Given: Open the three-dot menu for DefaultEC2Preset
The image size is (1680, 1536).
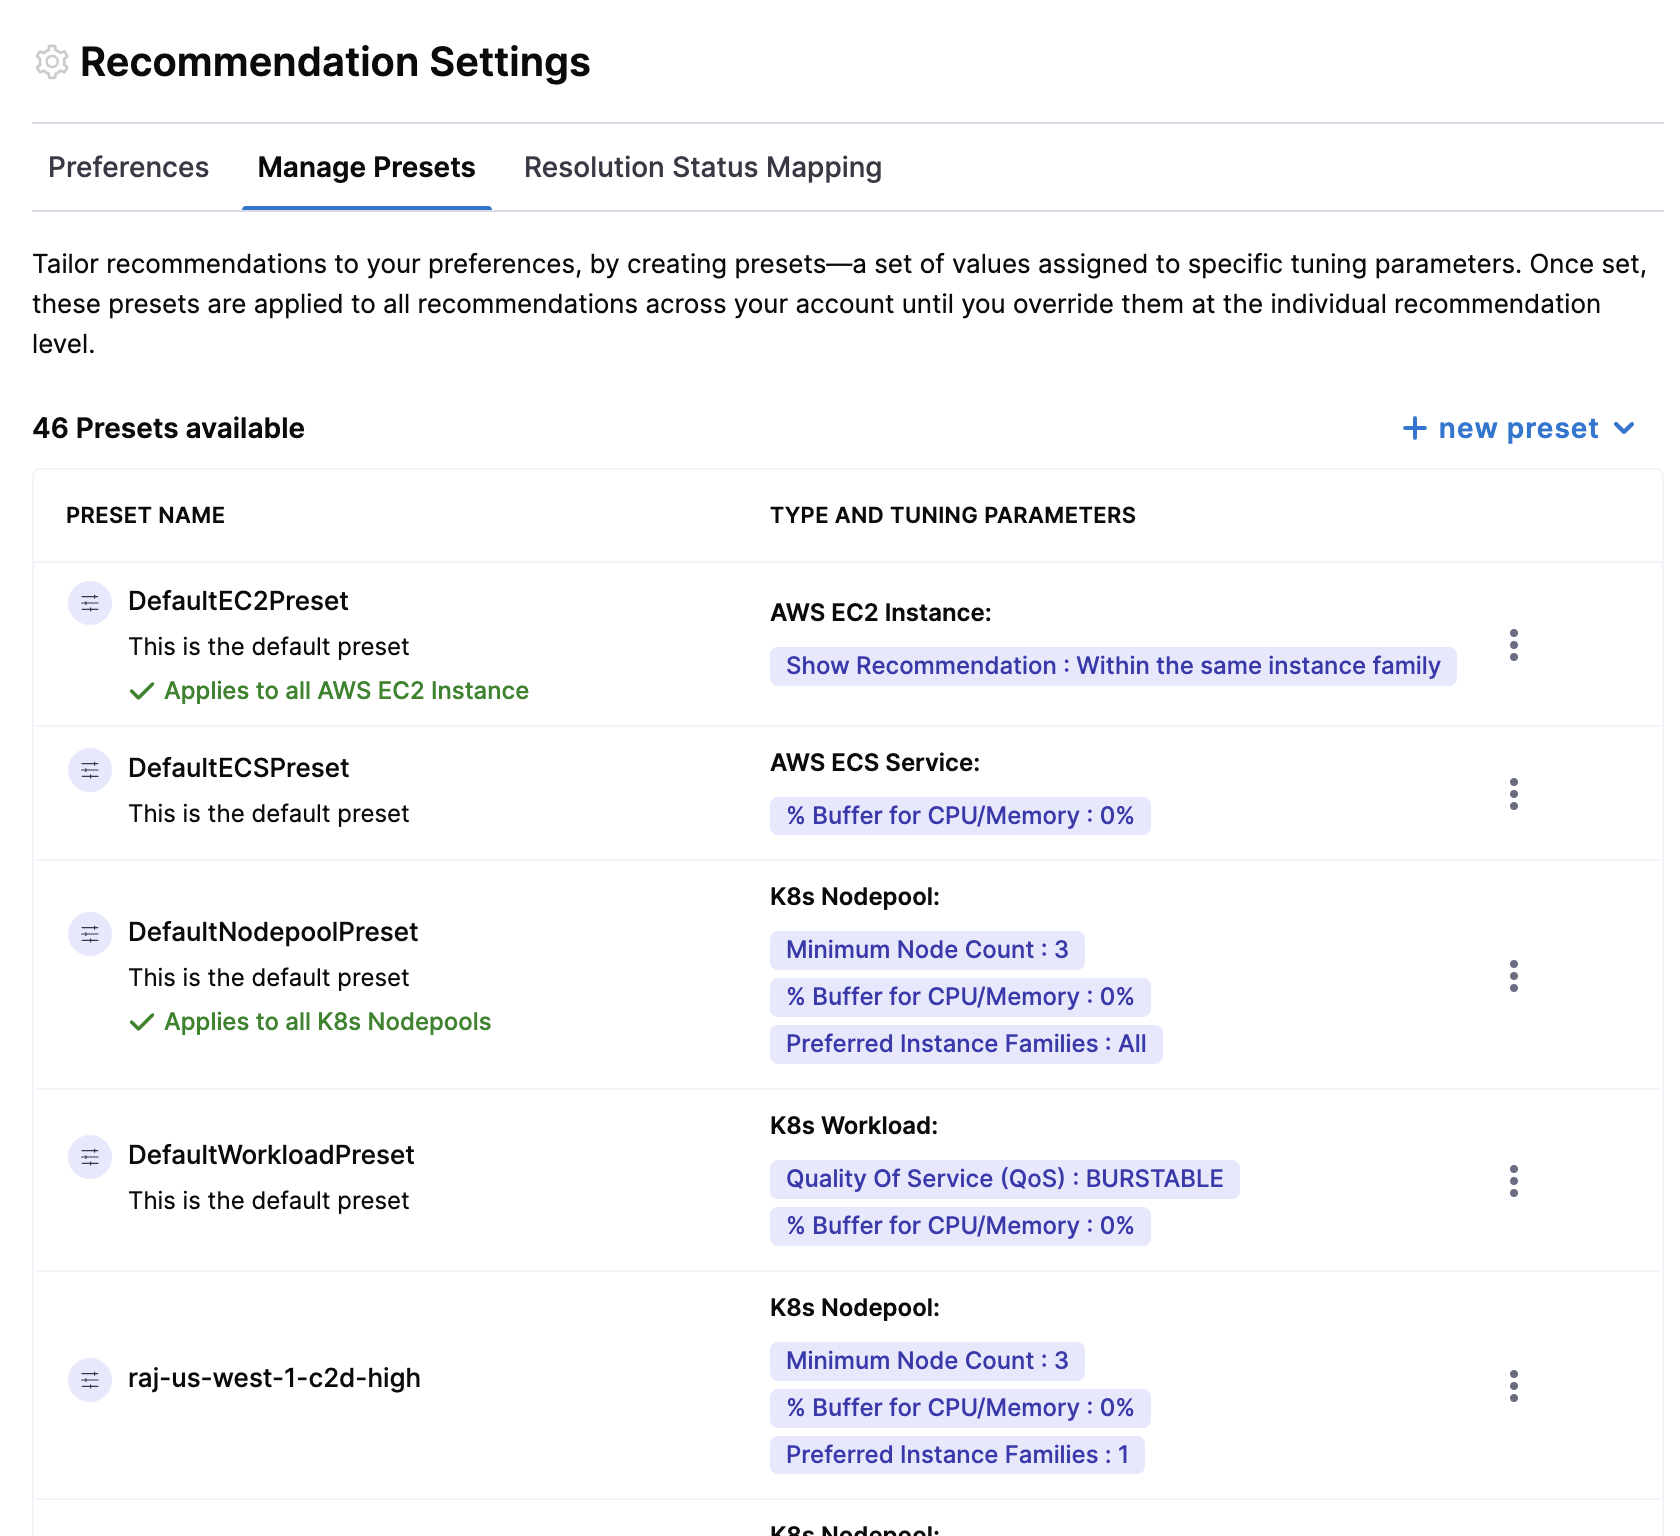Looking at the screenshot, I should [1513, 645].
